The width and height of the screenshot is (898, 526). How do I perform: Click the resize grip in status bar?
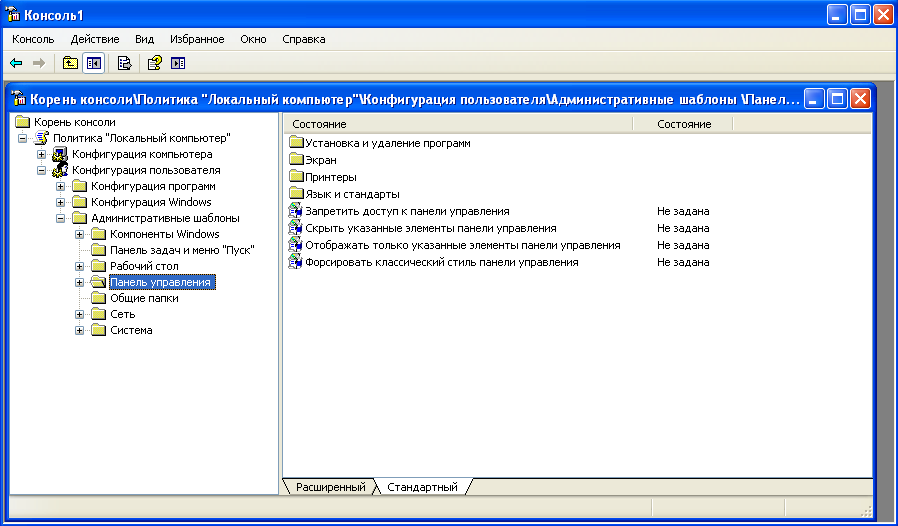coord(866,511)
